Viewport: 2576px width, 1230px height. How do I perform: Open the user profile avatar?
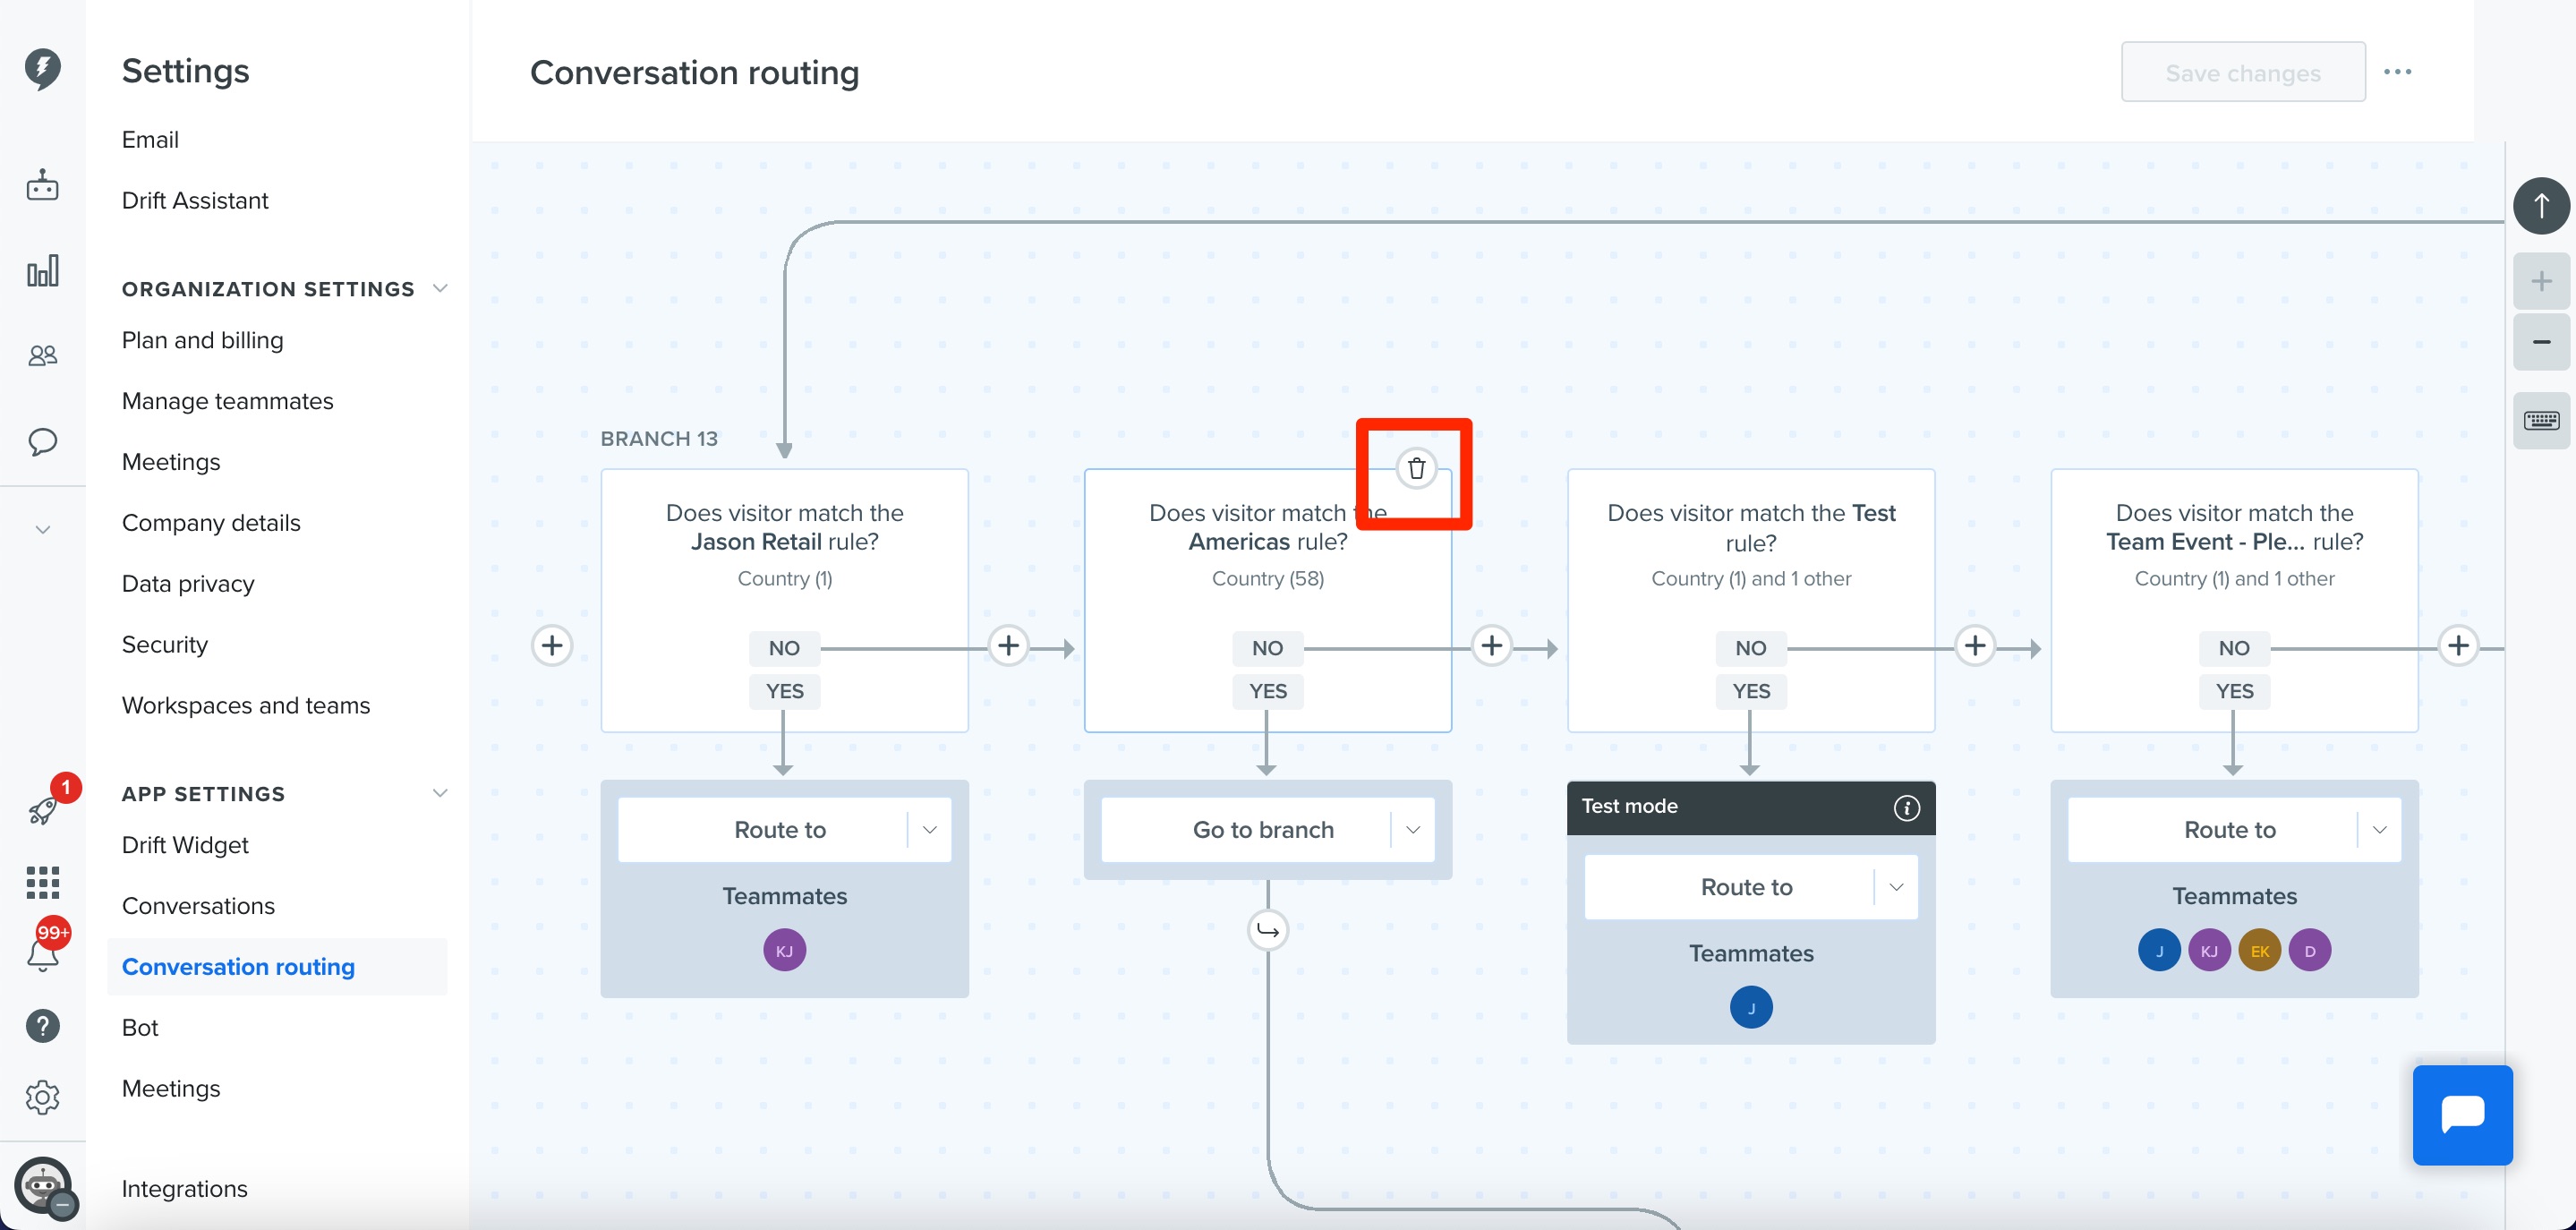(43, 1186)
